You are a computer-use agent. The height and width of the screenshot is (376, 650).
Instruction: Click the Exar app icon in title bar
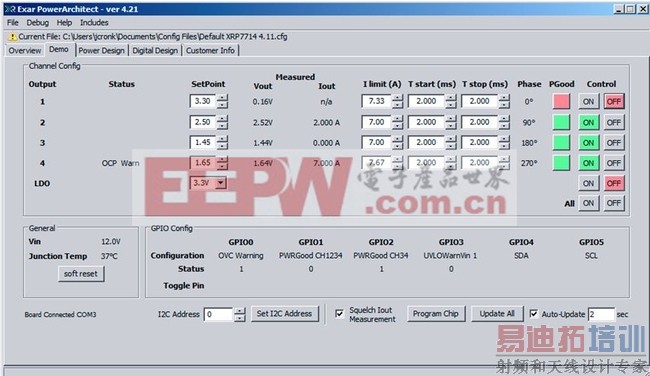coord(10,9)
